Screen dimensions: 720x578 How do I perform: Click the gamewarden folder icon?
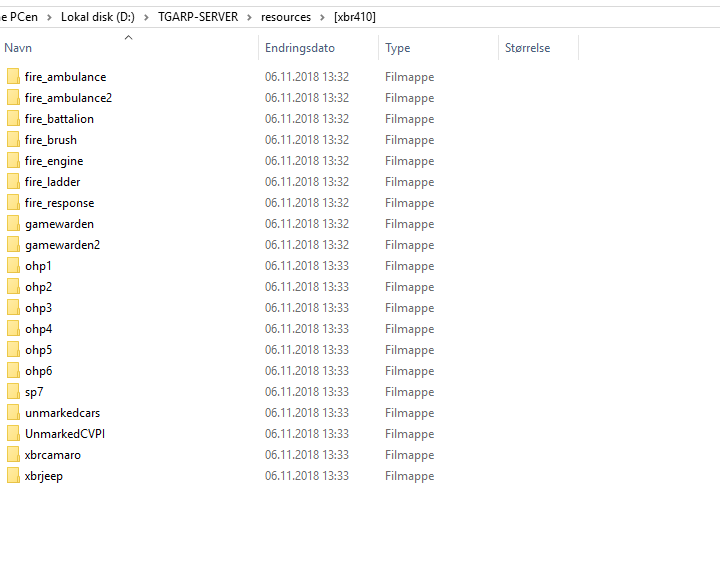coord(13,224)
